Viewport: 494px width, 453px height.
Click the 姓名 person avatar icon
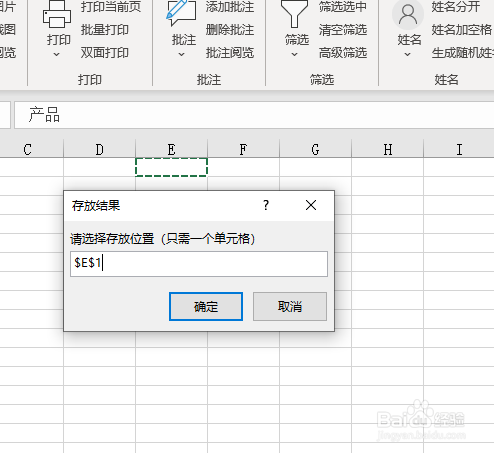[408, 14]
